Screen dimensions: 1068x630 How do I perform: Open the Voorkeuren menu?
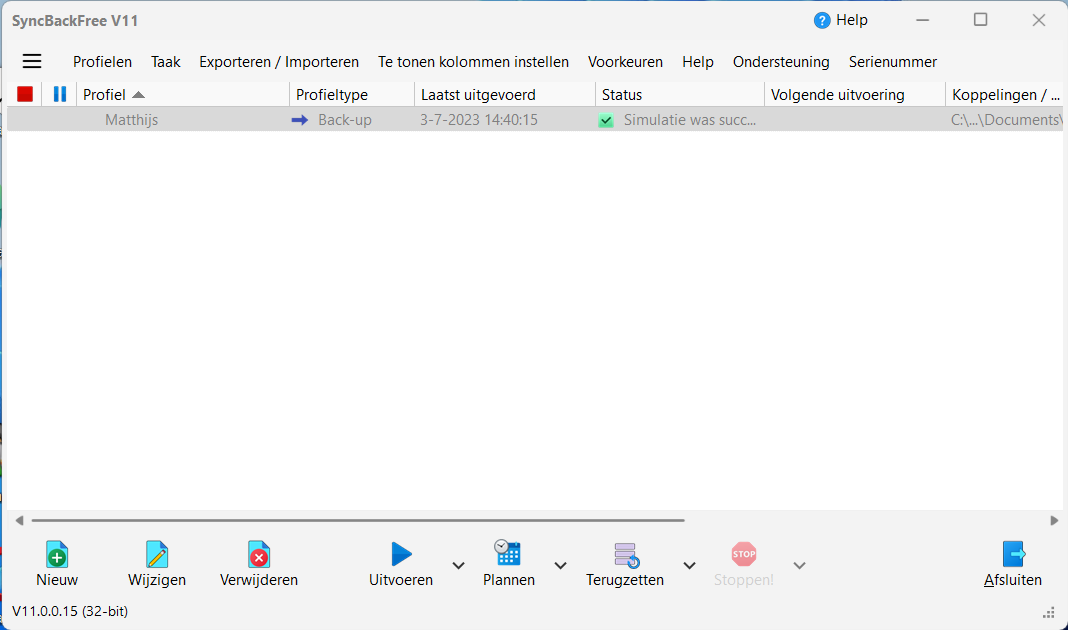point(625,62)
